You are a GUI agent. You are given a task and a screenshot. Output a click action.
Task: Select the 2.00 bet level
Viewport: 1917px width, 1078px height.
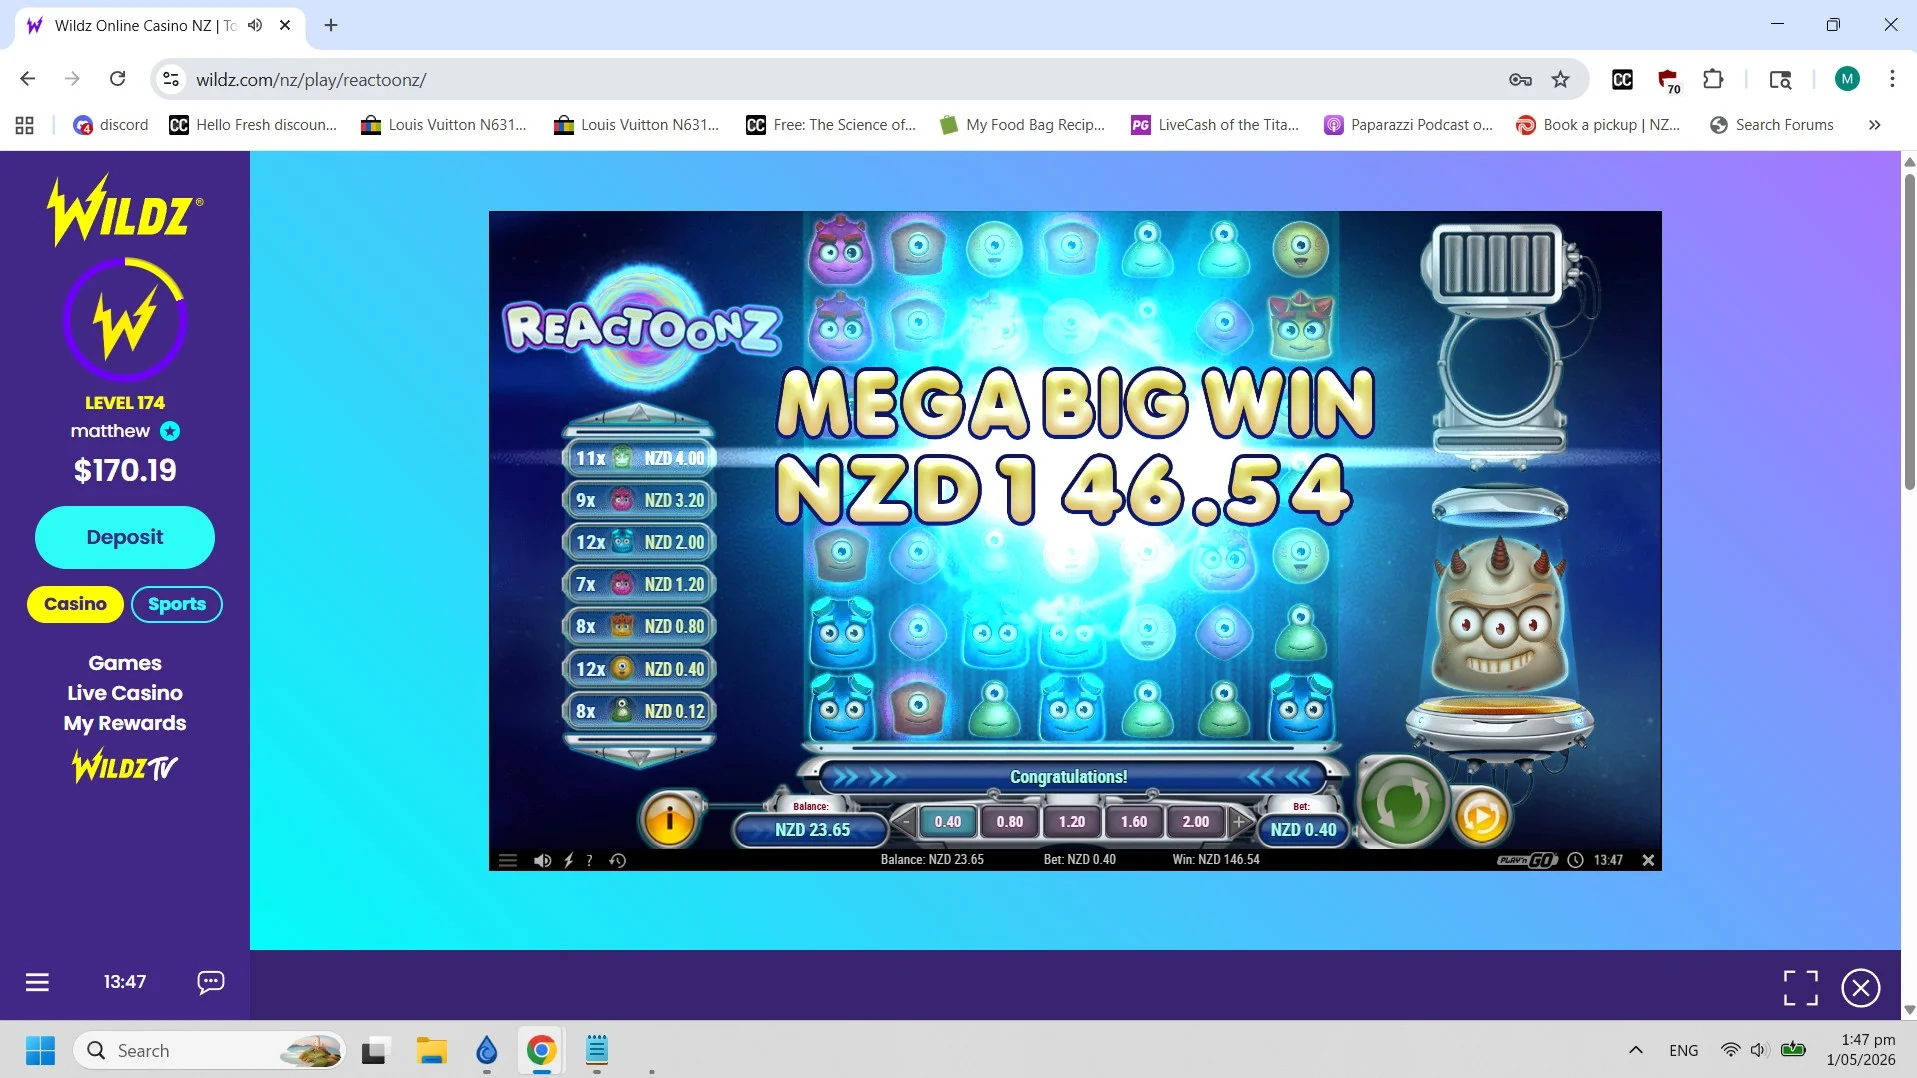(1196, 822)
